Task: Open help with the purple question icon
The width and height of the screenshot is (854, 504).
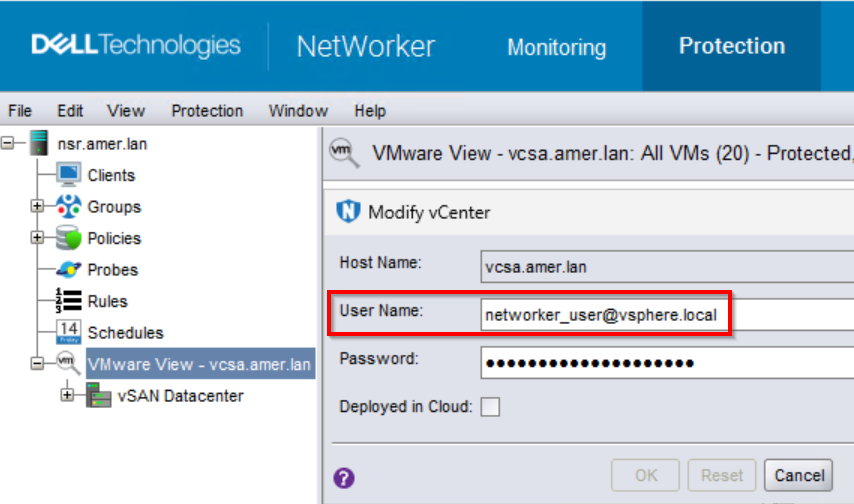Action: 344,478
